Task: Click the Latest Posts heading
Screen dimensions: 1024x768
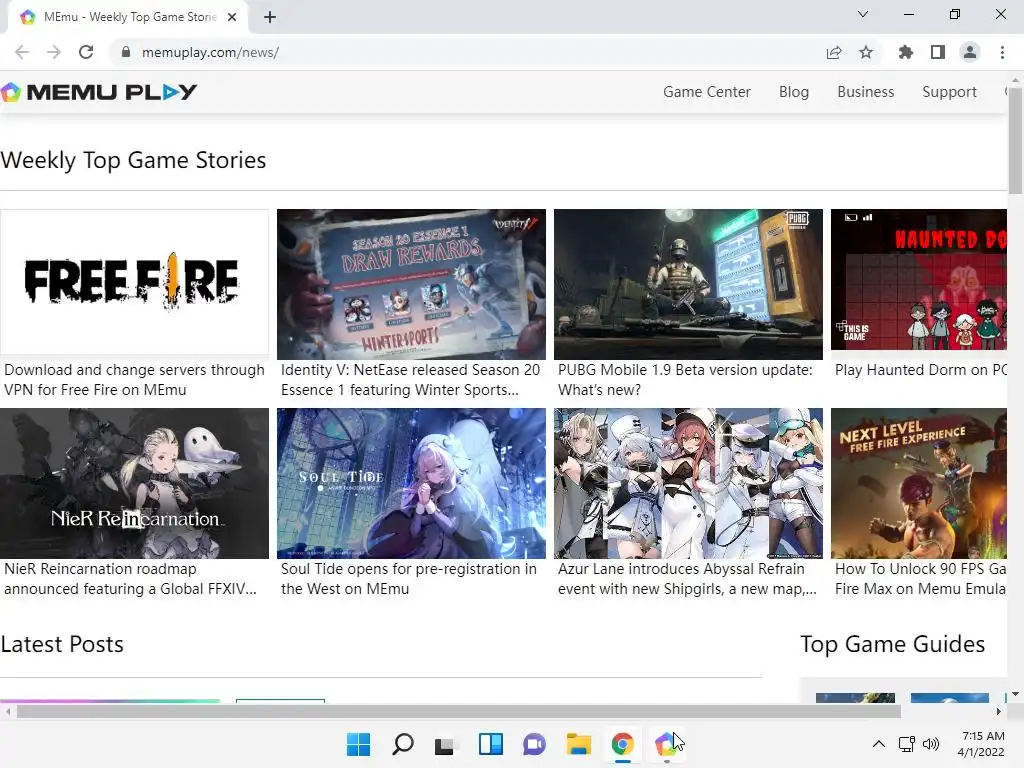Action: (x=62, y=644)
